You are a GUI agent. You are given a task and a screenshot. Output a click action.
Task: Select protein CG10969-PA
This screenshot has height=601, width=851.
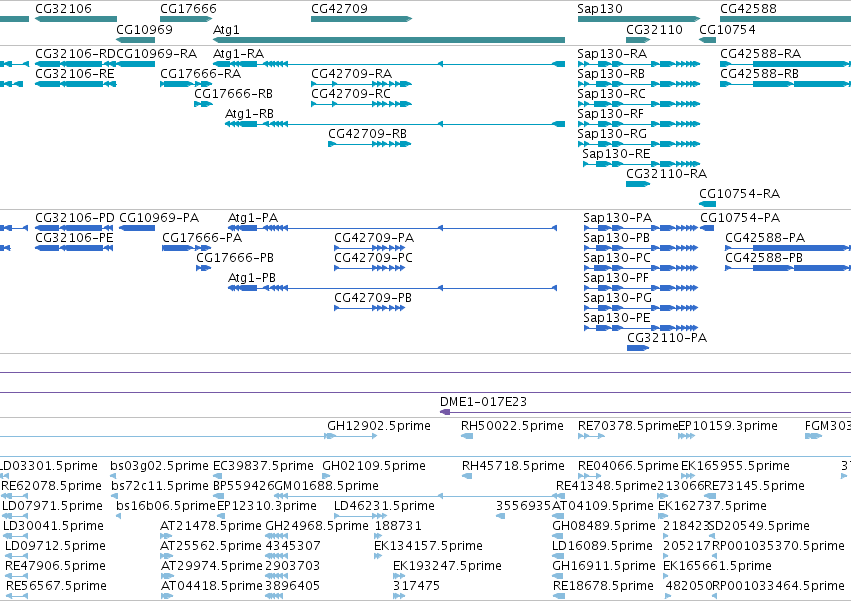click(x=137, y=228)
